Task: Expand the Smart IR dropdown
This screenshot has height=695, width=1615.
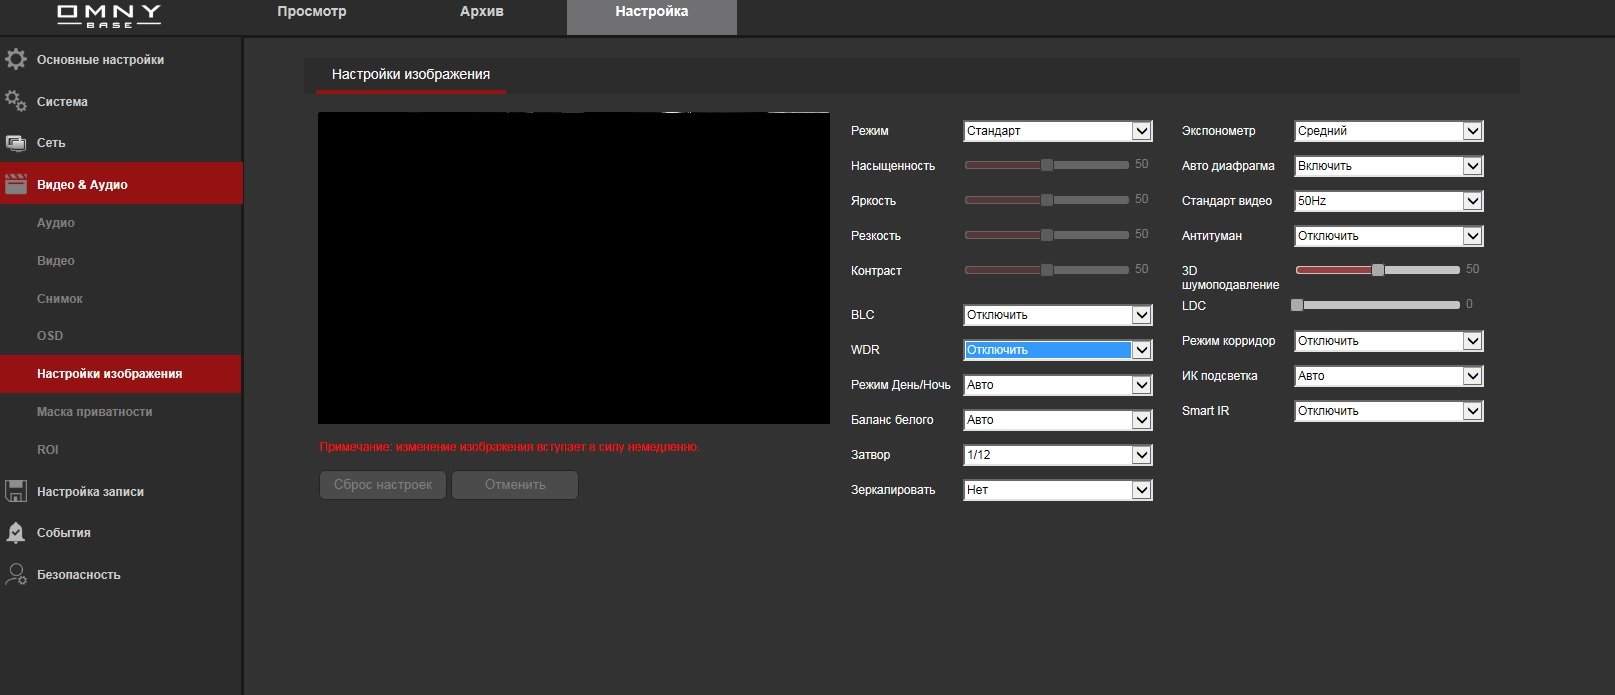Action: point(1387,411)
